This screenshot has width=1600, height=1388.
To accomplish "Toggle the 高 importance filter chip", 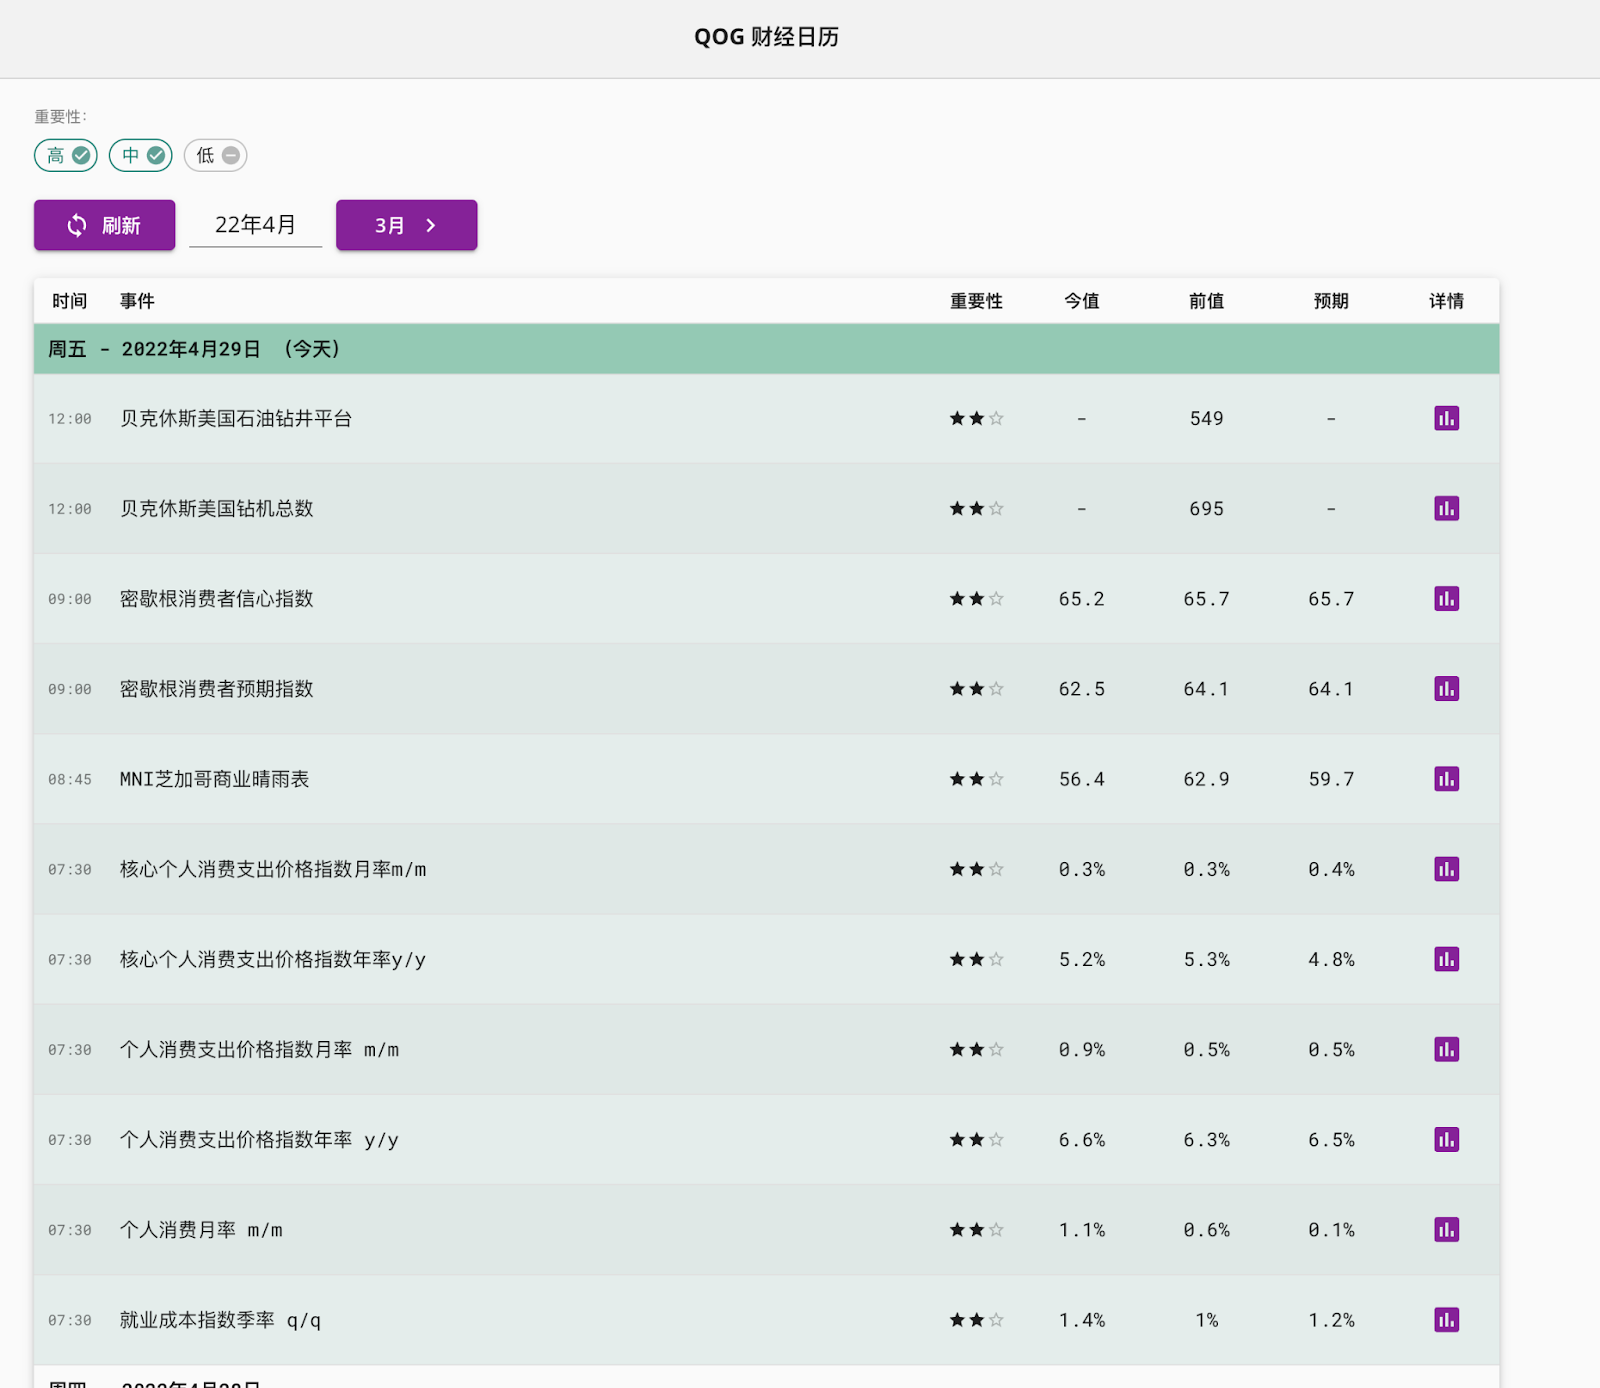I will [x=66, y=155].
